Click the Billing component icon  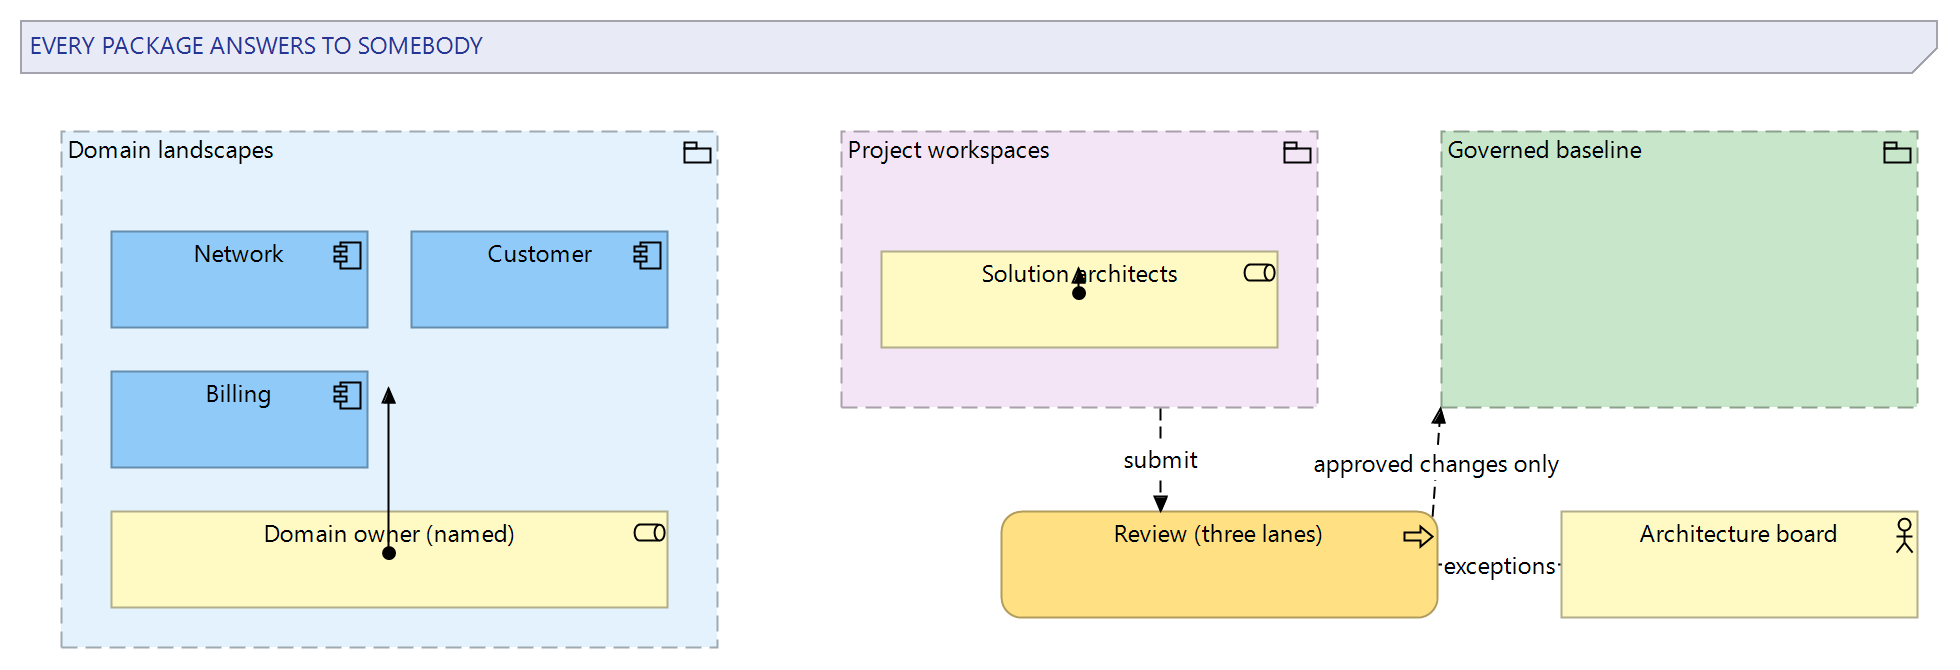(347, 395)
